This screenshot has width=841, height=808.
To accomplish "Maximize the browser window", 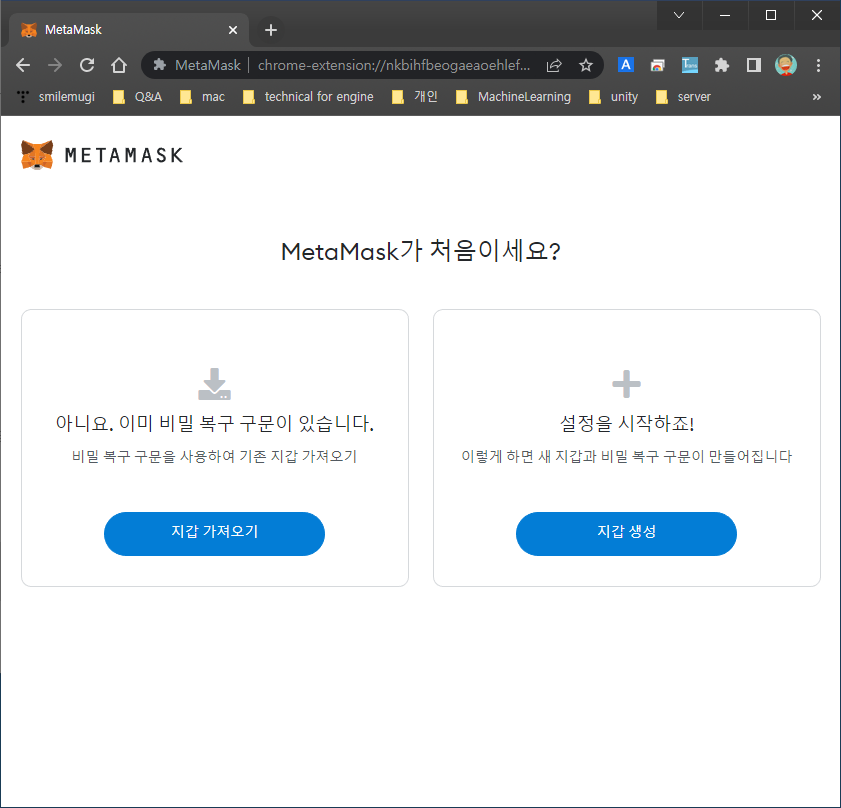I will [771, 15].
